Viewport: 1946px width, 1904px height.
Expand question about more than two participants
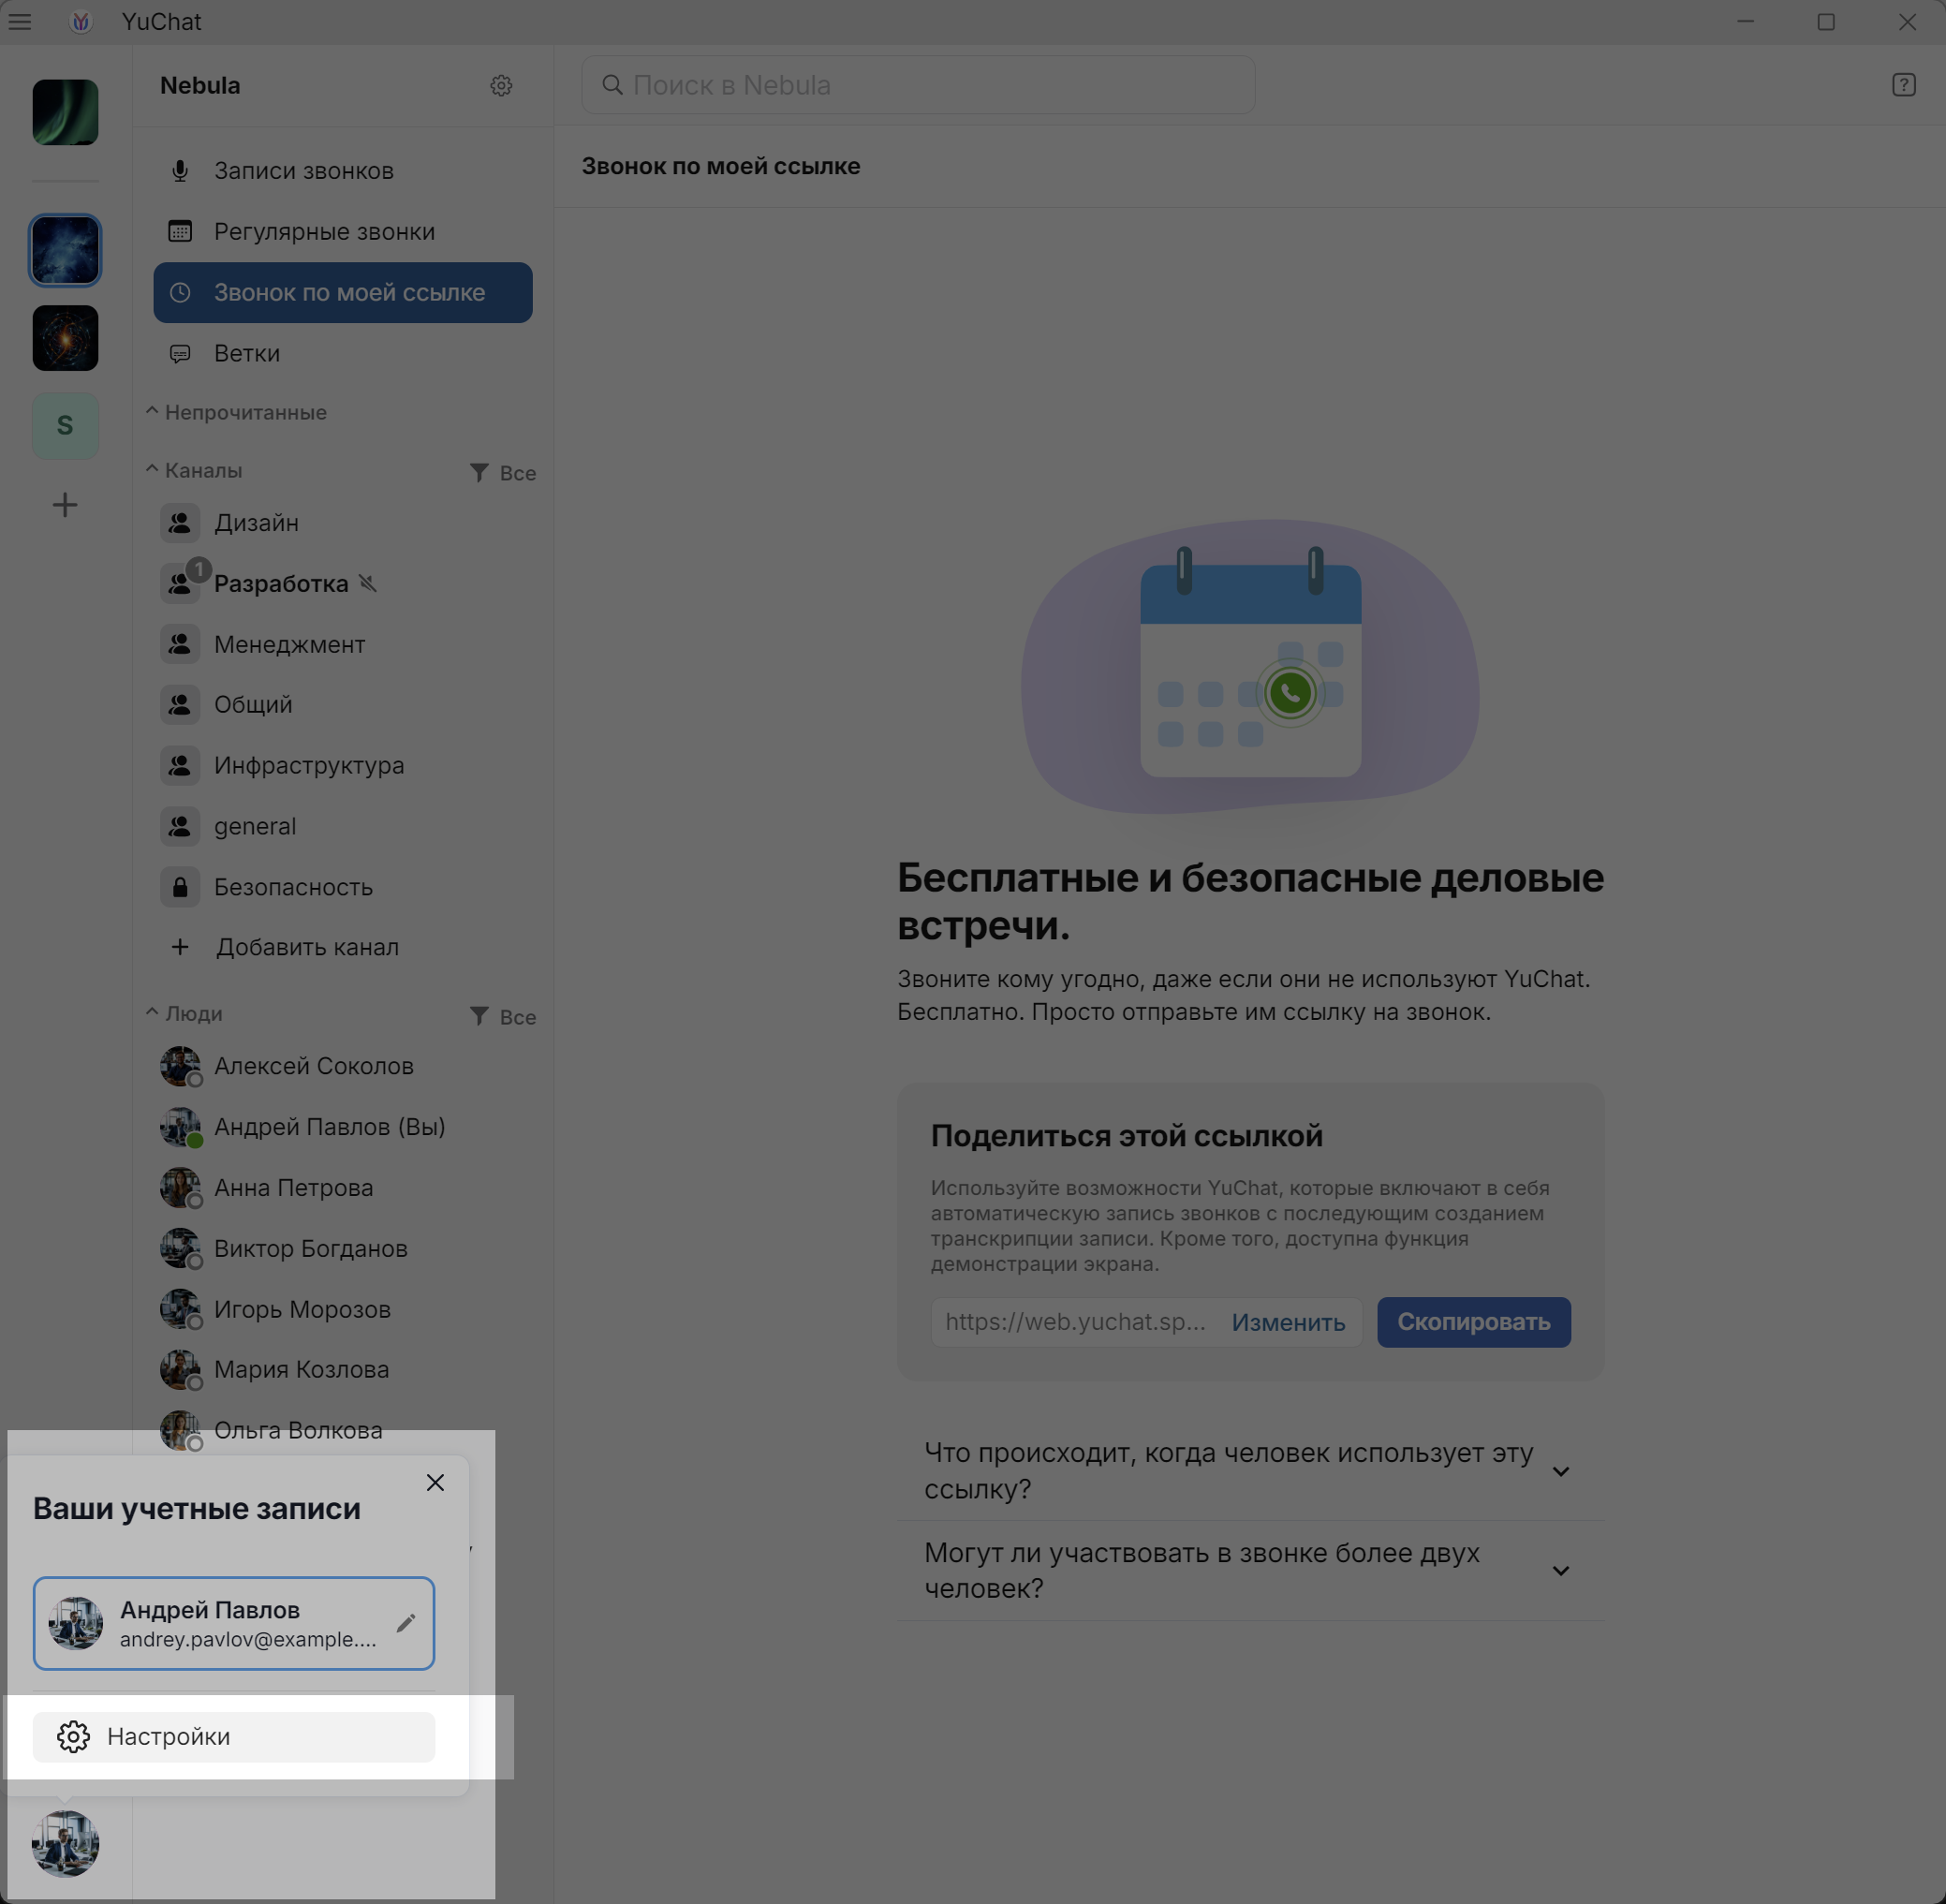click(1250, 1571)
